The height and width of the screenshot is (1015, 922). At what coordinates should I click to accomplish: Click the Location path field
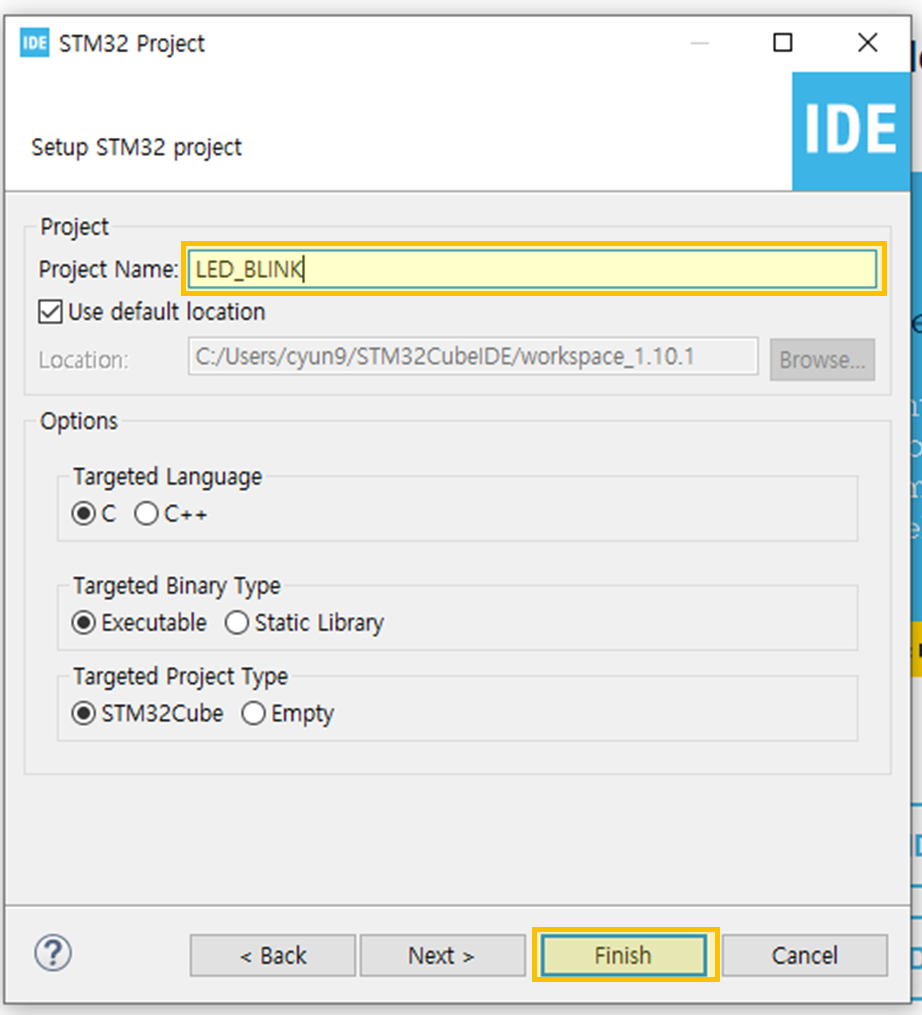[x=473, y=356]
